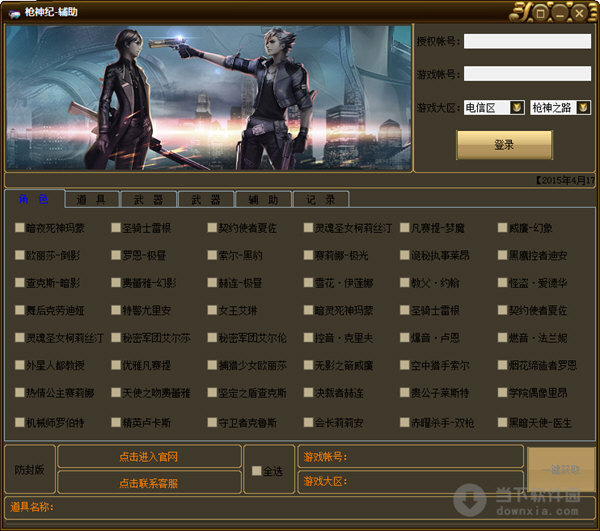Check the 索尔-黑豹 checkbox

coord(212,255)
